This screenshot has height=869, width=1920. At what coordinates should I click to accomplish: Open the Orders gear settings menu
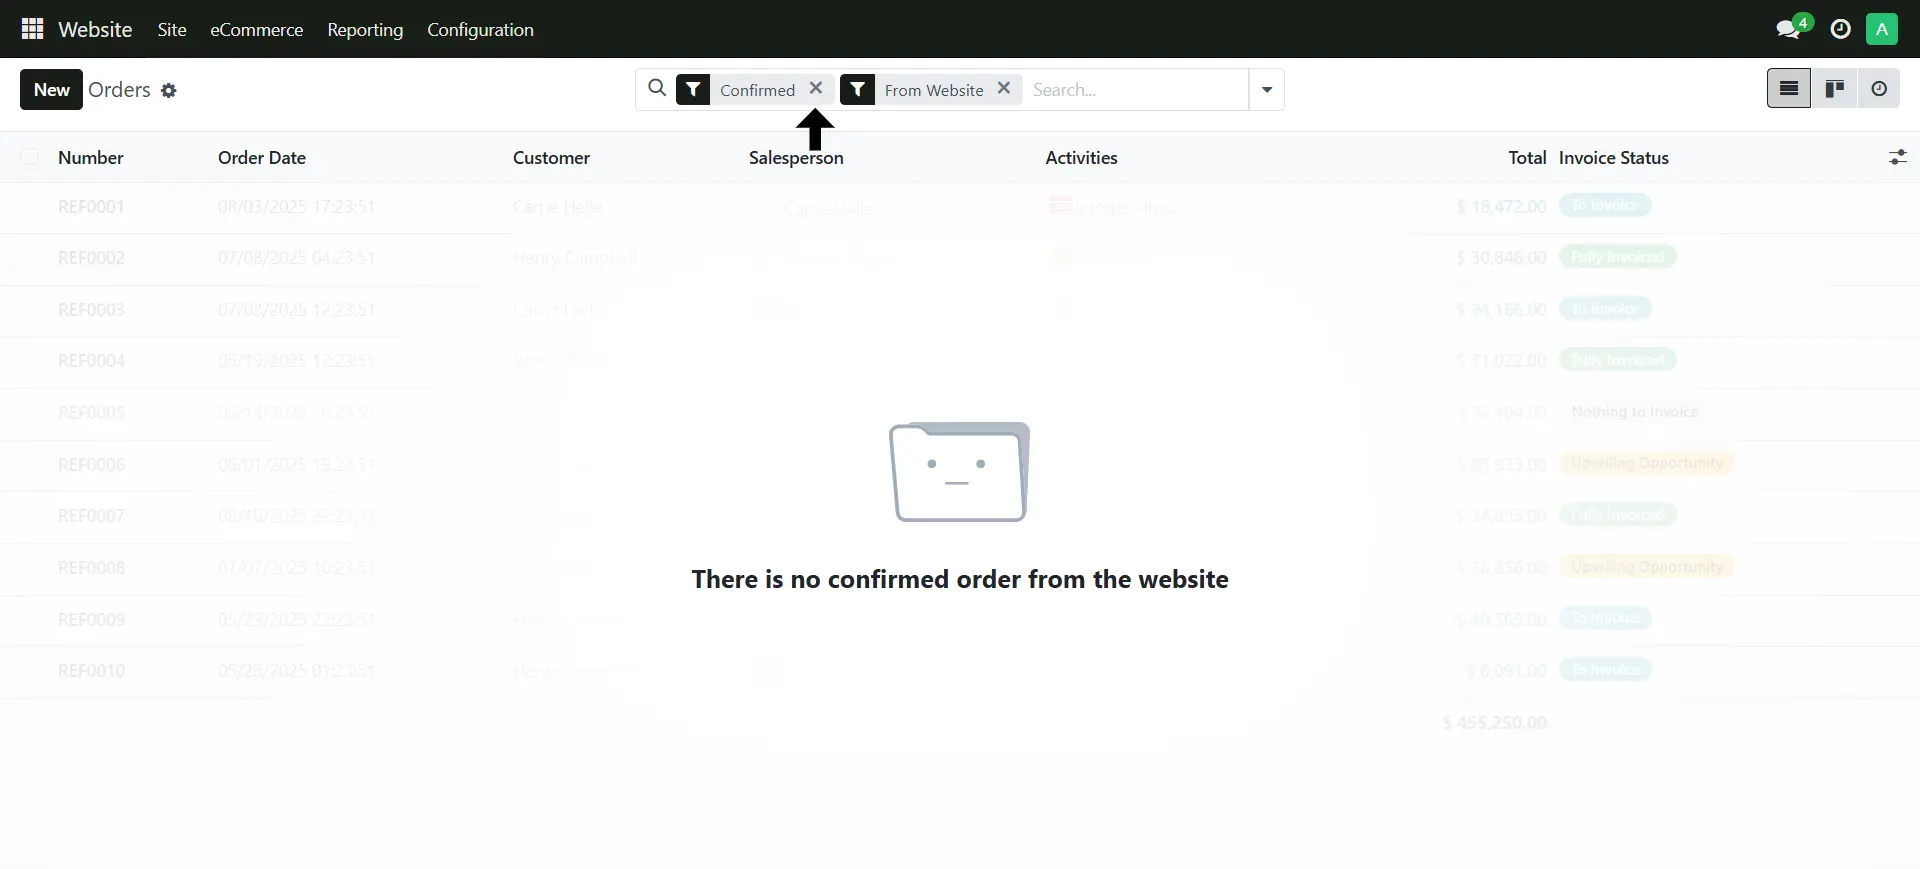pos(169,91)
